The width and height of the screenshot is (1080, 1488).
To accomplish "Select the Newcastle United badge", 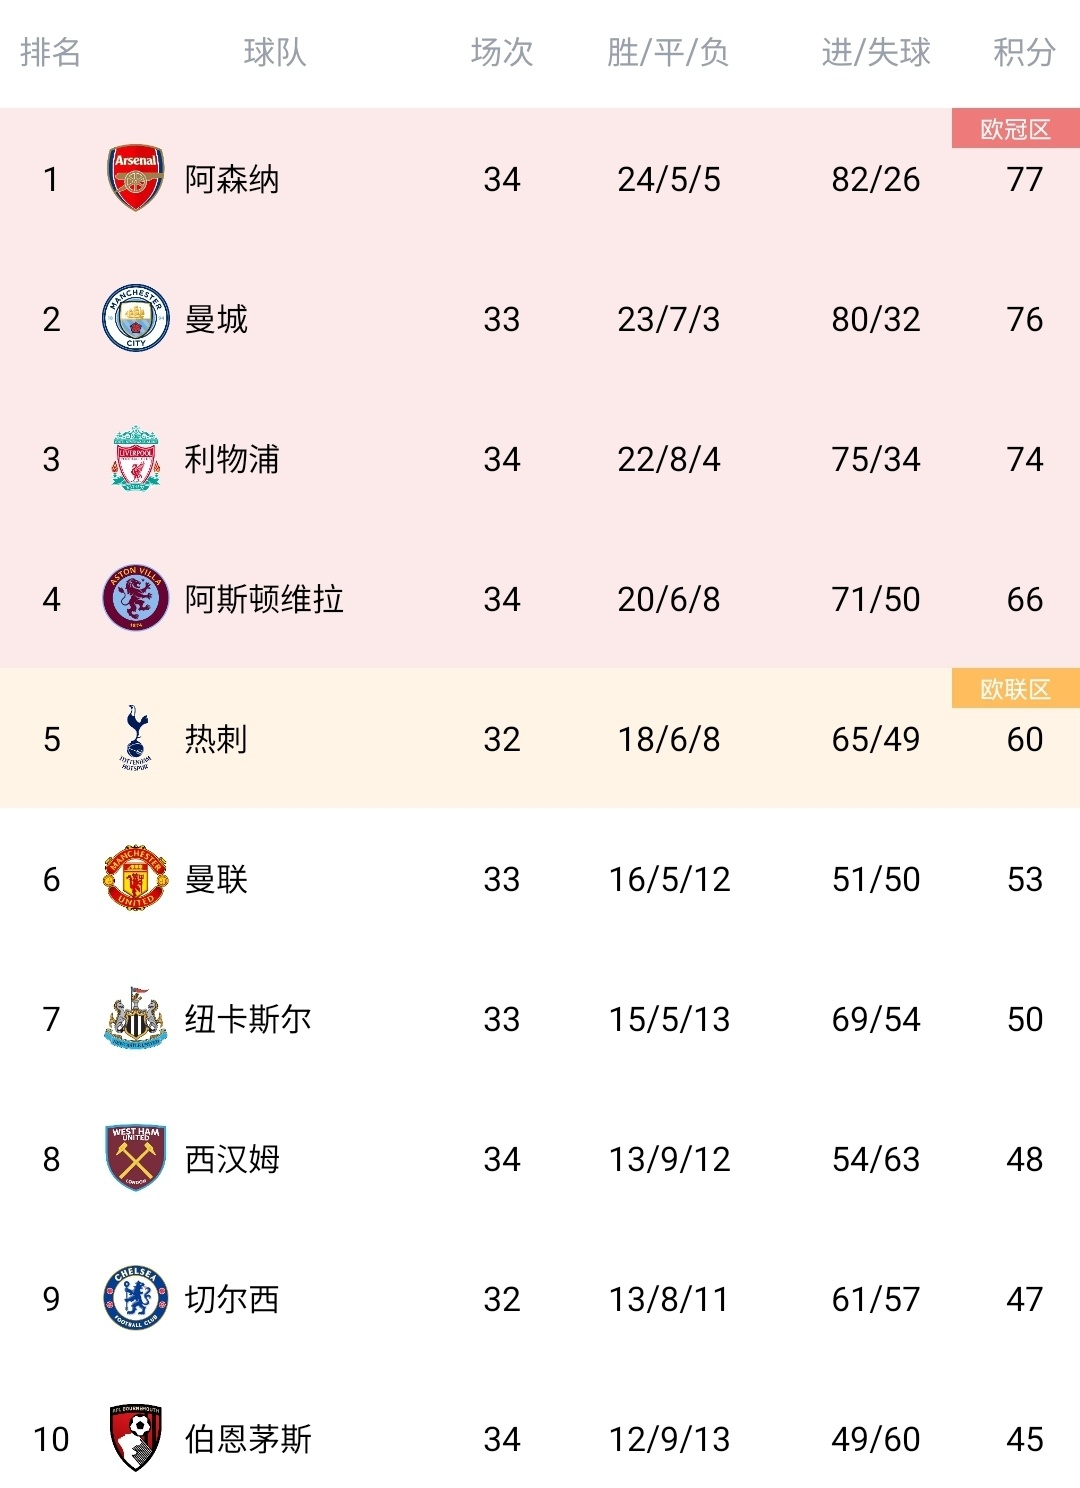I will coord(136,1019).
